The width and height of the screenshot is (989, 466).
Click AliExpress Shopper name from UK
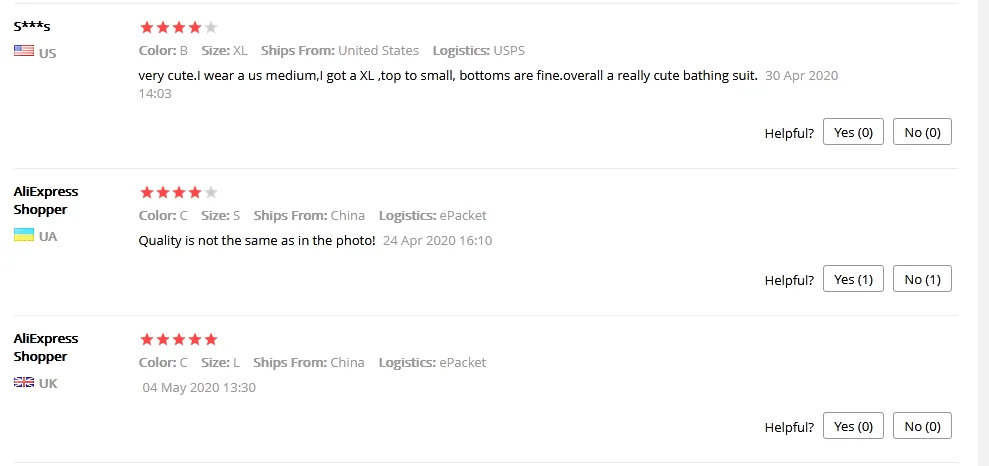[45, 347]
